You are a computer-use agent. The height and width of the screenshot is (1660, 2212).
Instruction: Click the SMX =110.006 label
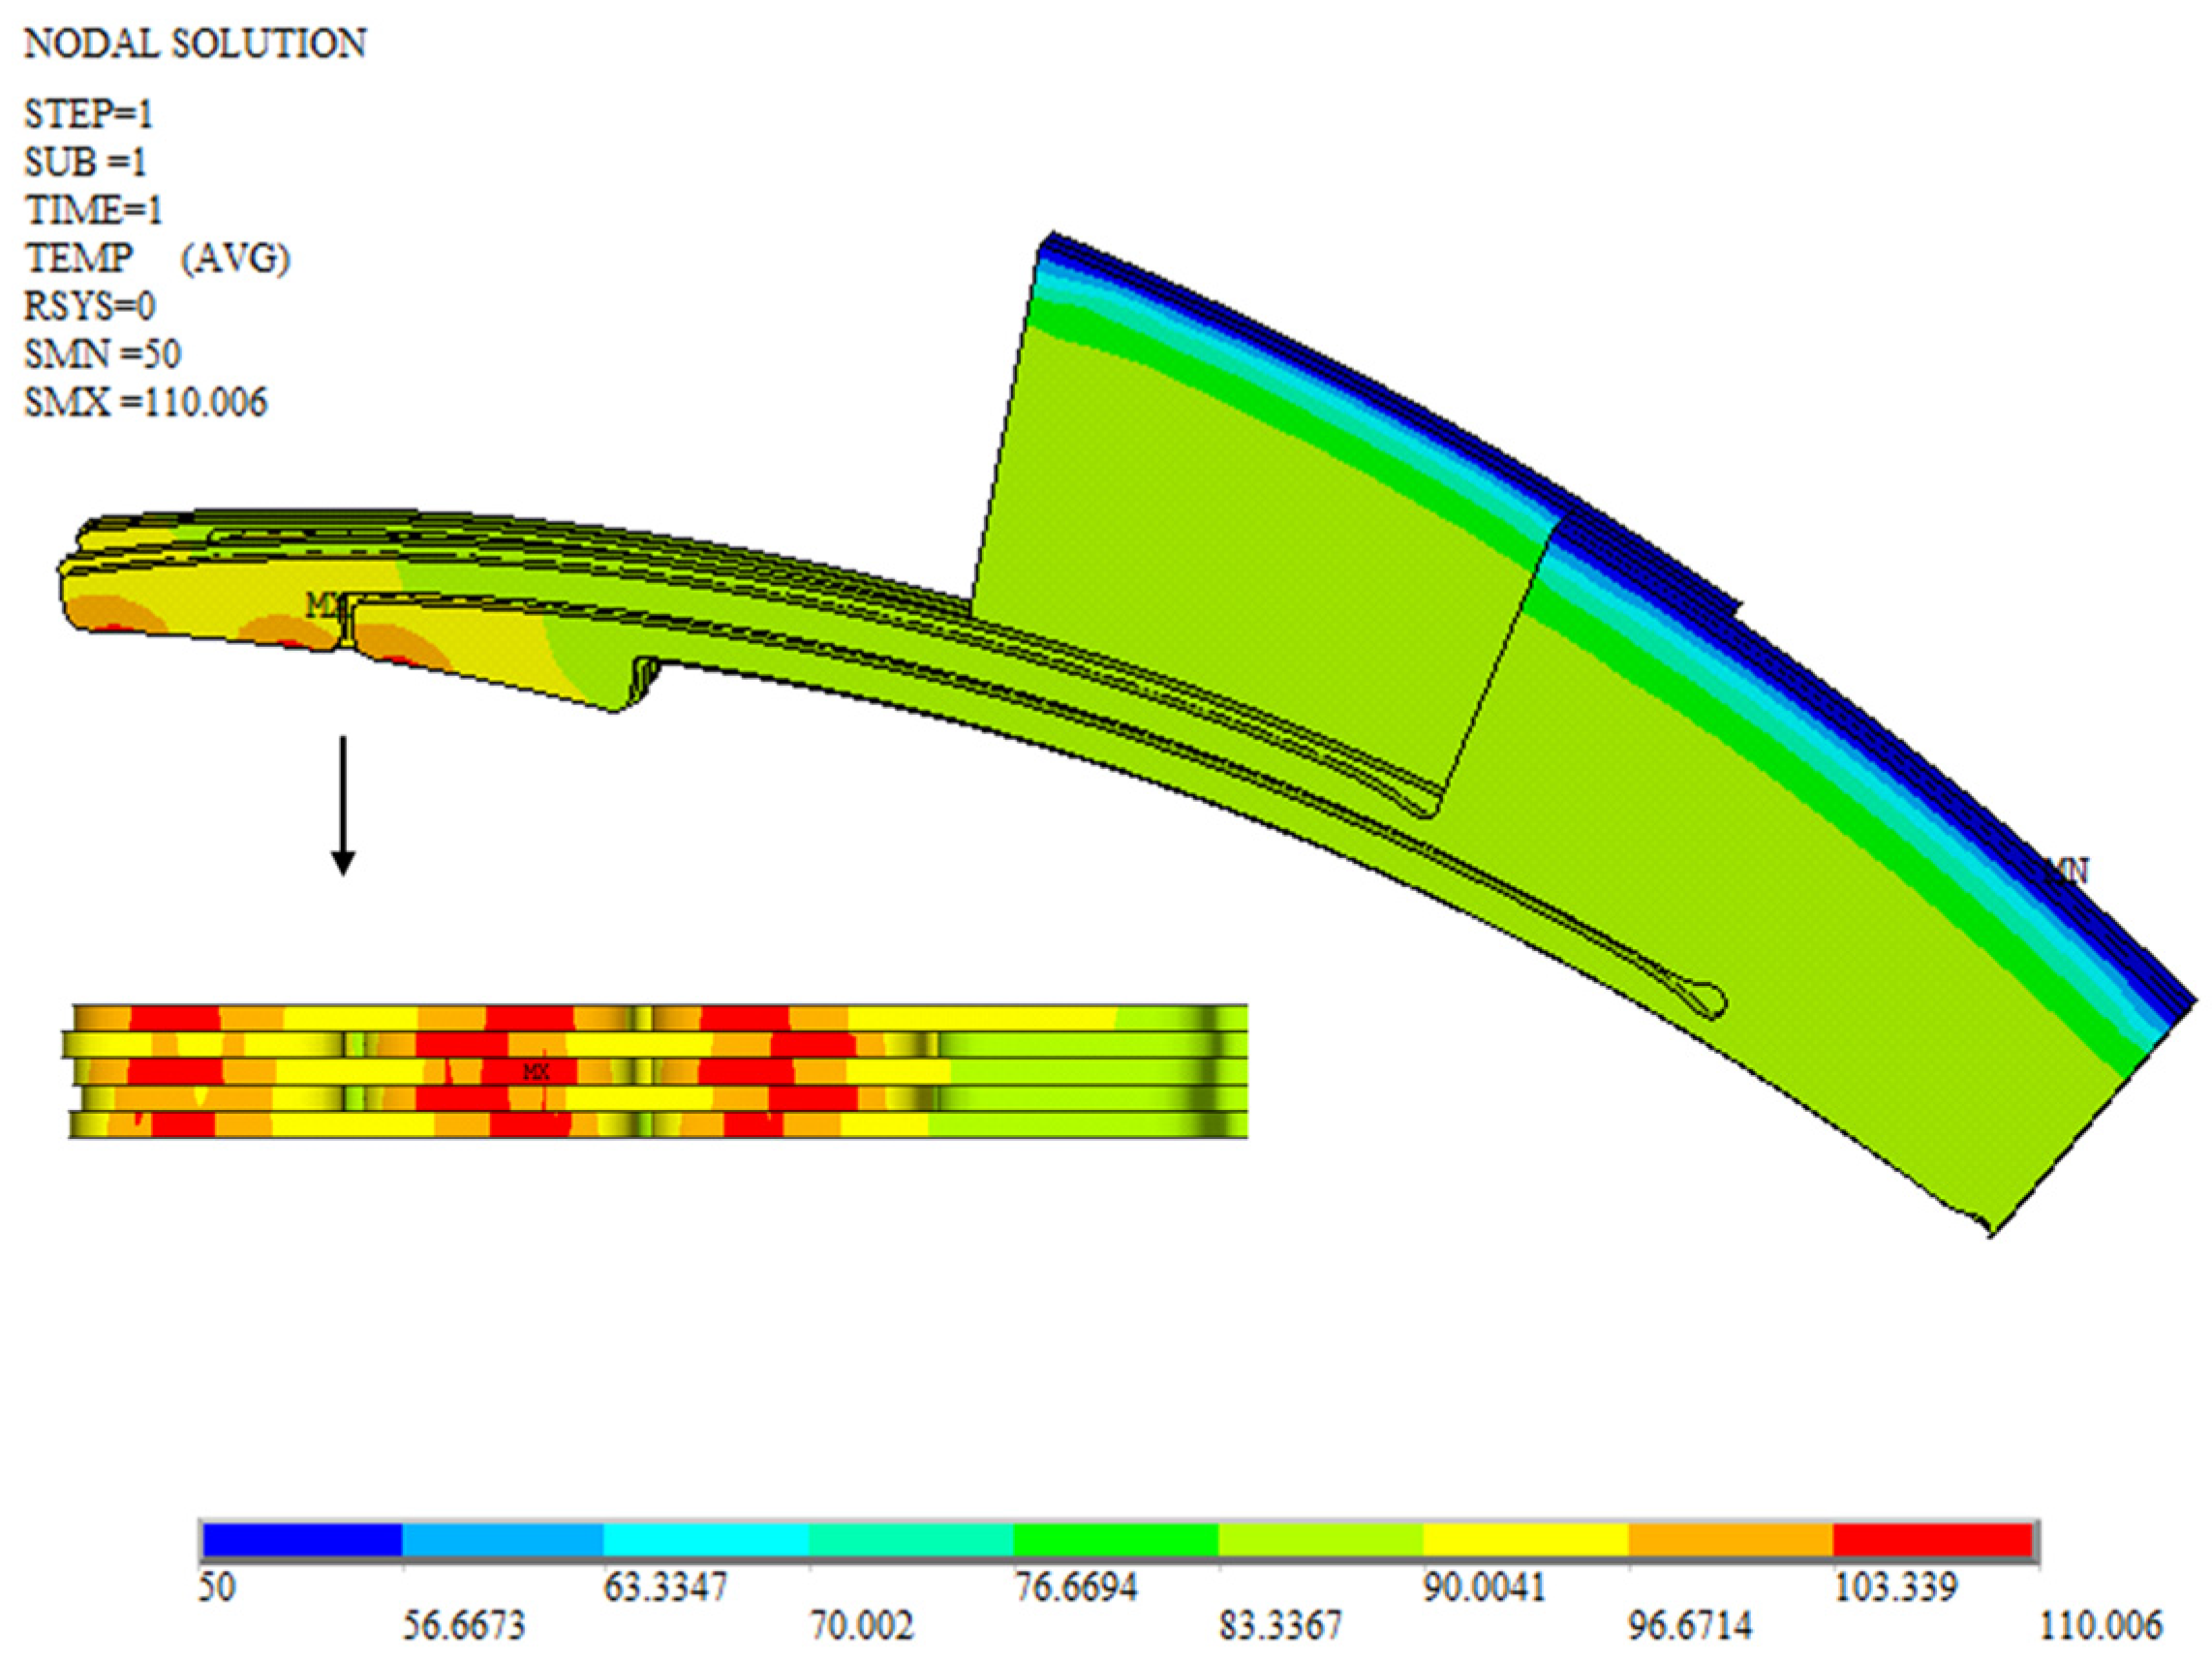click(x=146, y=402)
